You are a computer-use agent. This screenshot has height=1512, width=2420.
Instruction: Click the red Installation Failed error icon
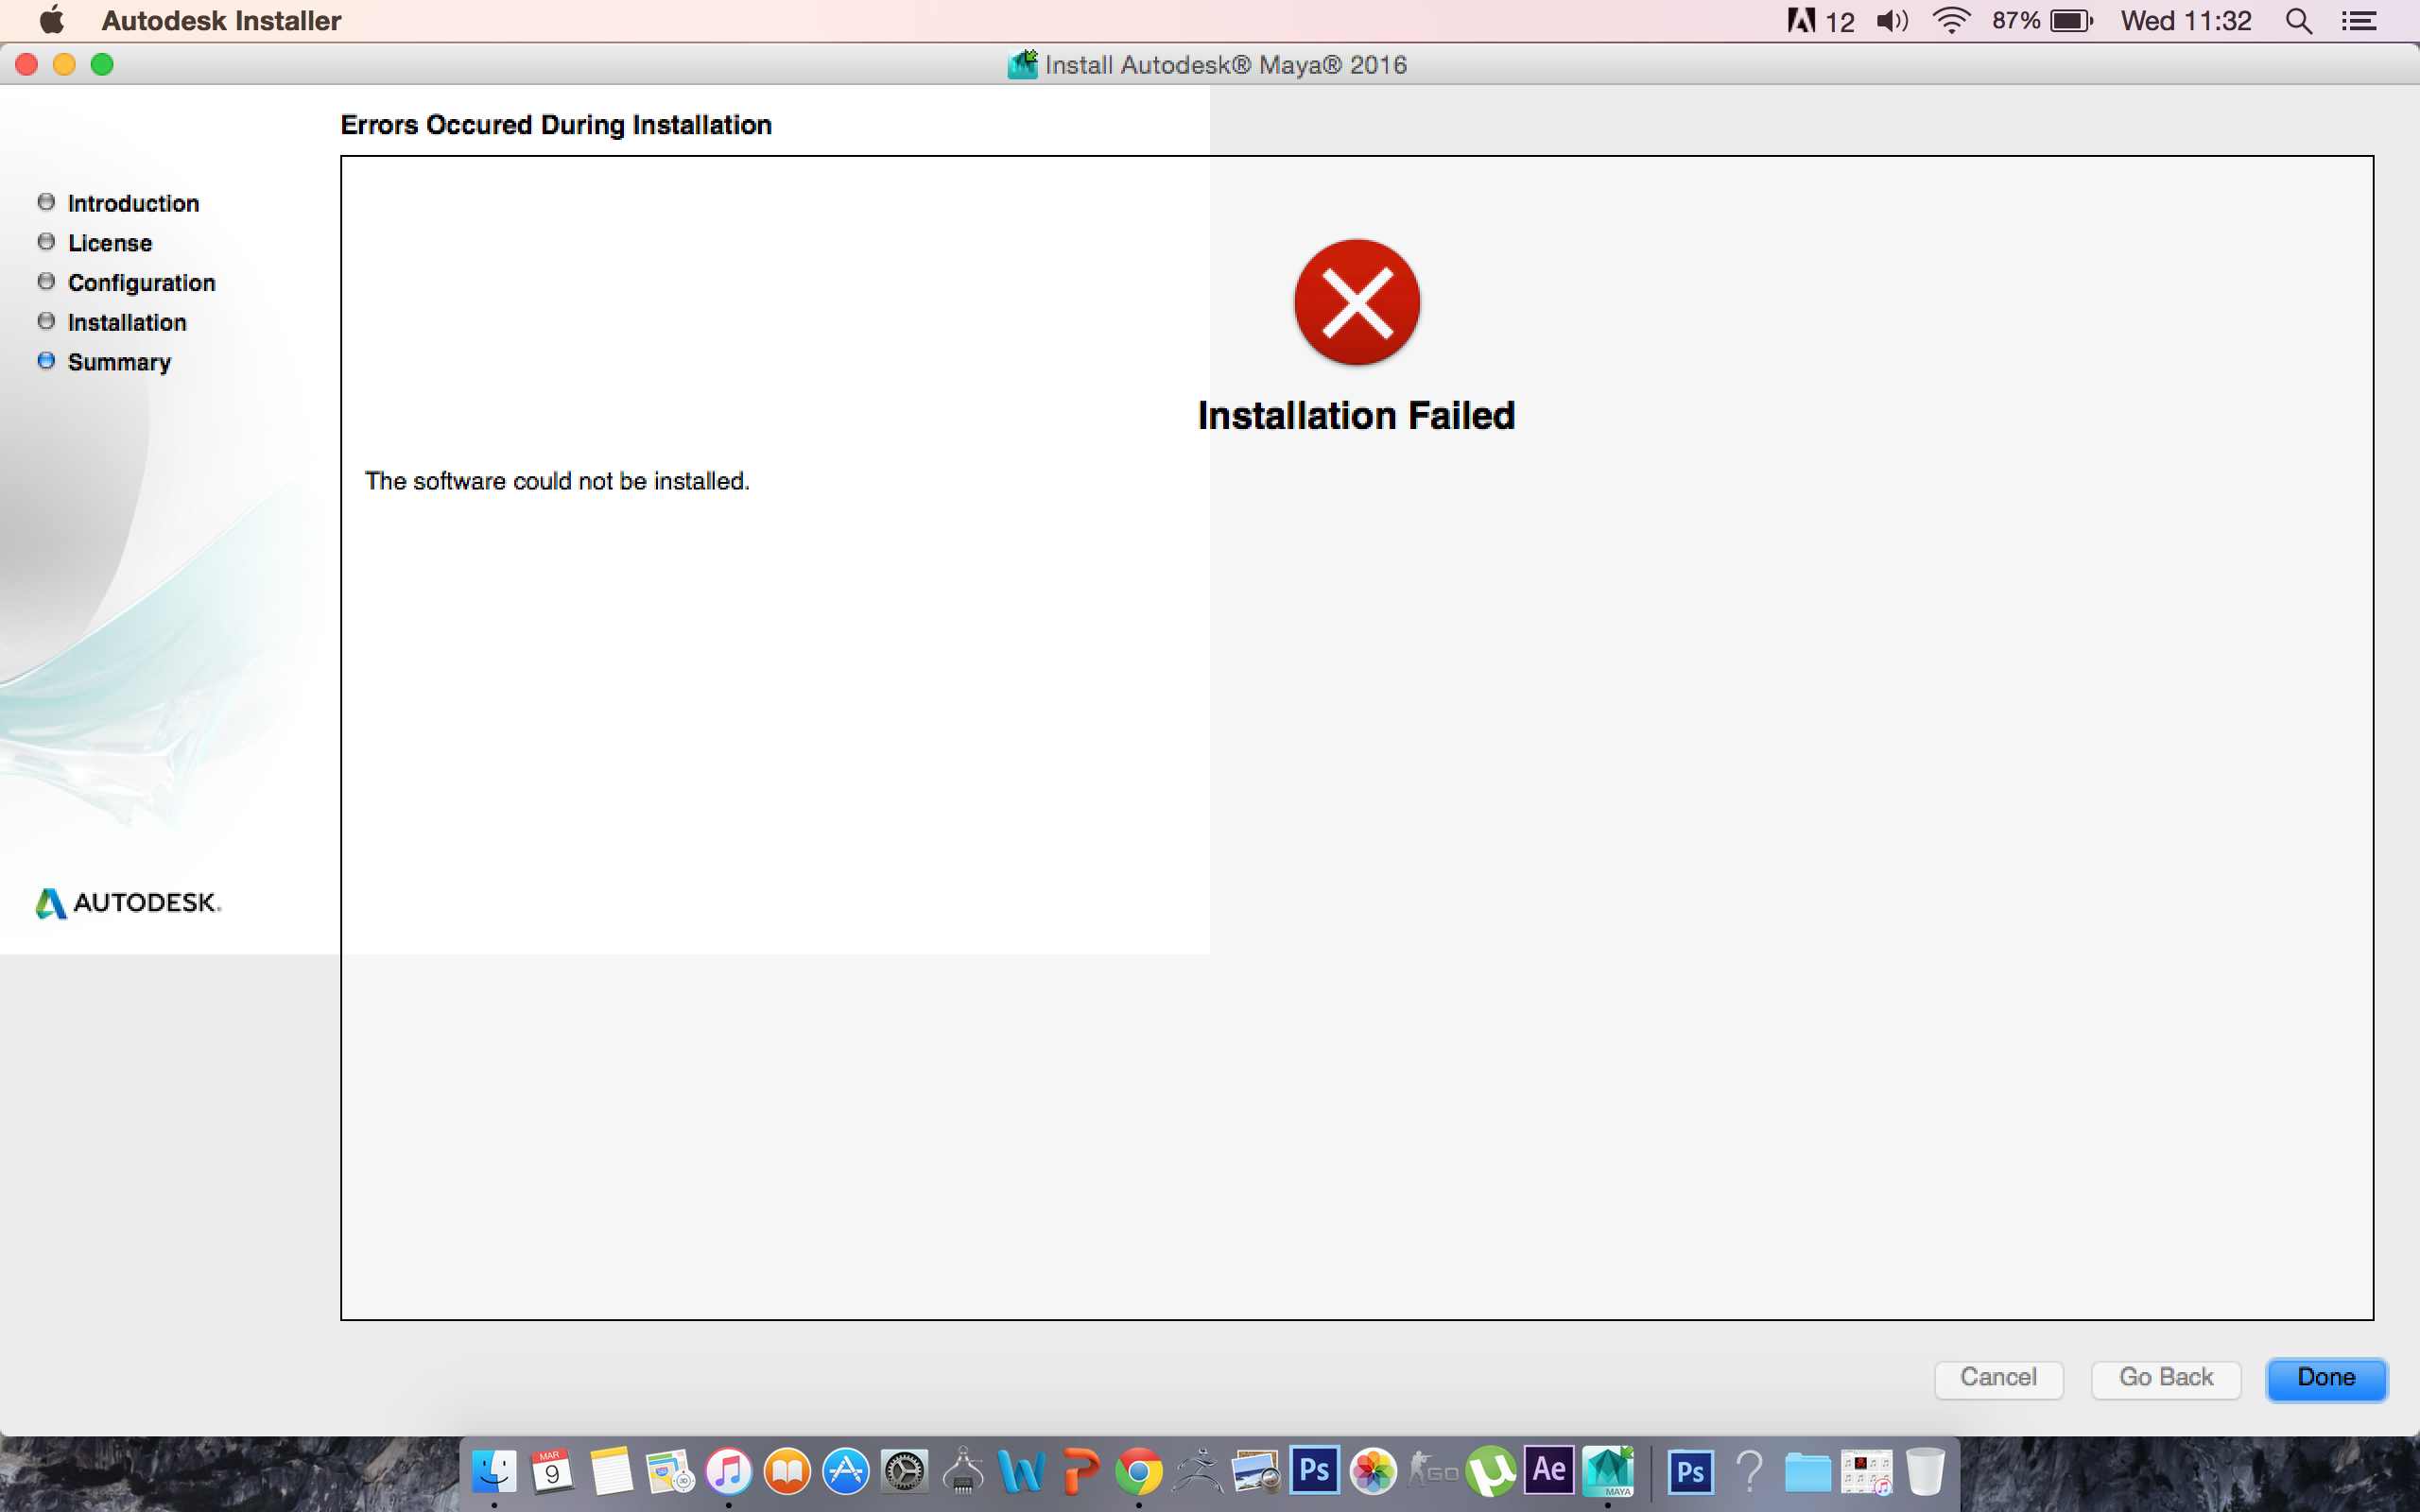(1356, 302)
